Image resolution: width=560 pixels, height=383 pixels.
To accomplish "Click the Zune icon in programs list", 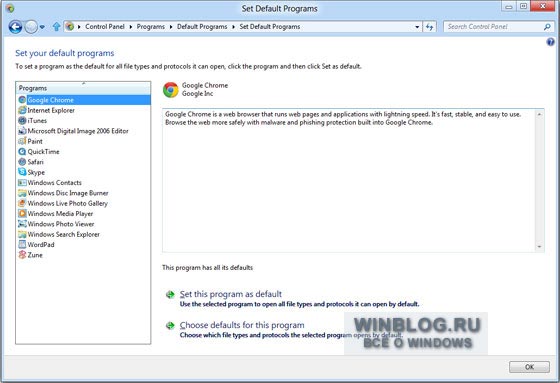I will tap(22, 255).
